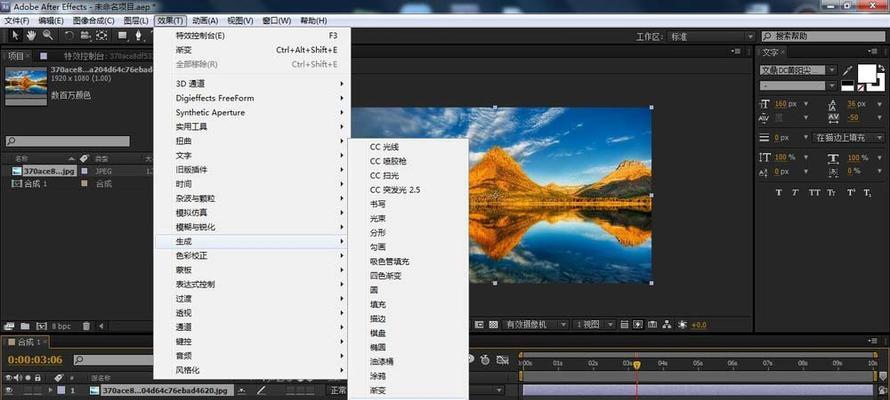Select the Unified Camera tool
The image size is (890, 400).
pyautogui.click(x=85, y=36)
